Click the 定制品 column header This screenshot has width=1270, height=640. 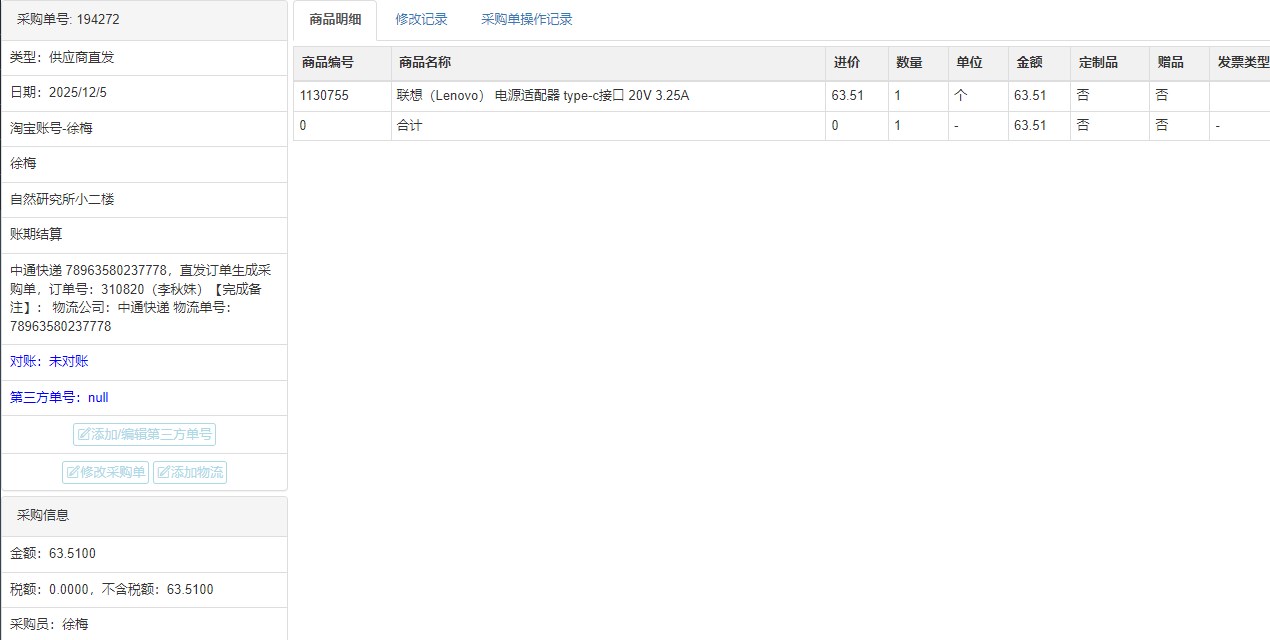click(x=1097, y=62)
